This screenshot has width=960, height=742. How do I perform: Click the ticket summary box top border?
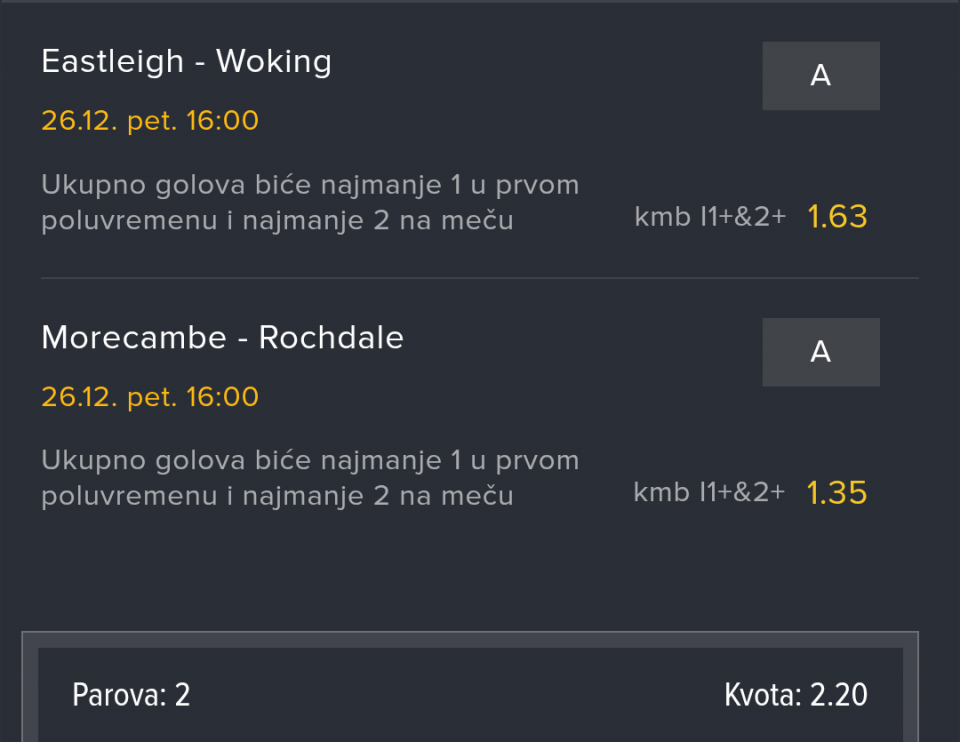click(470, 633)
